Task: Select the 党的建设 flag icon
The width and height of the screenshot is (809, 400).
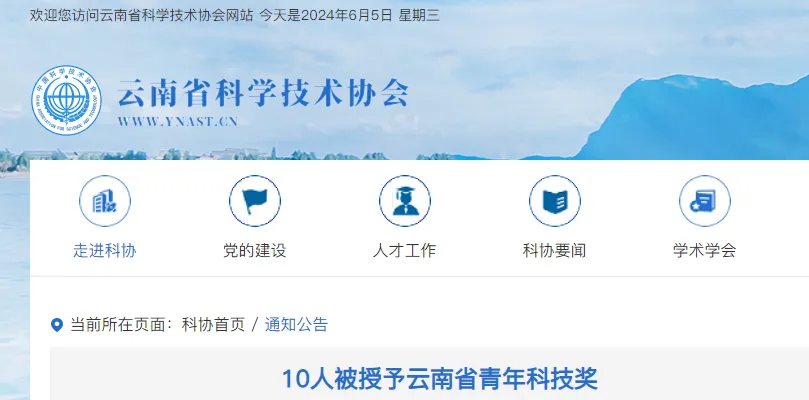Action: point(255,201)
